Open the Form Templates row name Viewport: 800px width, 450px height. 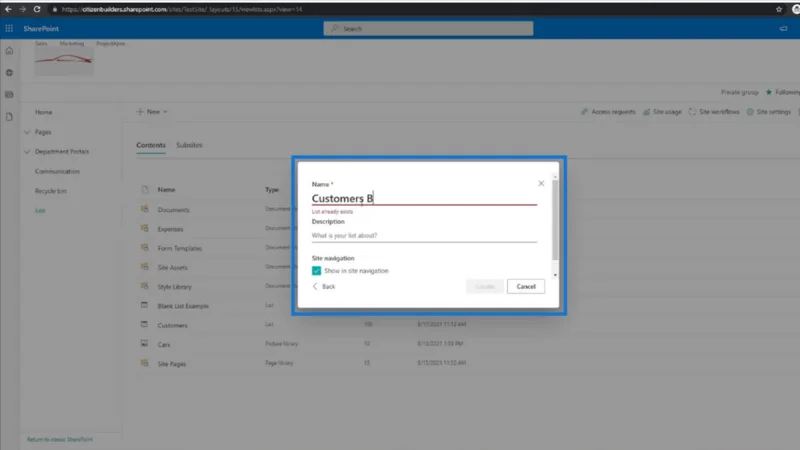click(180, 248)
